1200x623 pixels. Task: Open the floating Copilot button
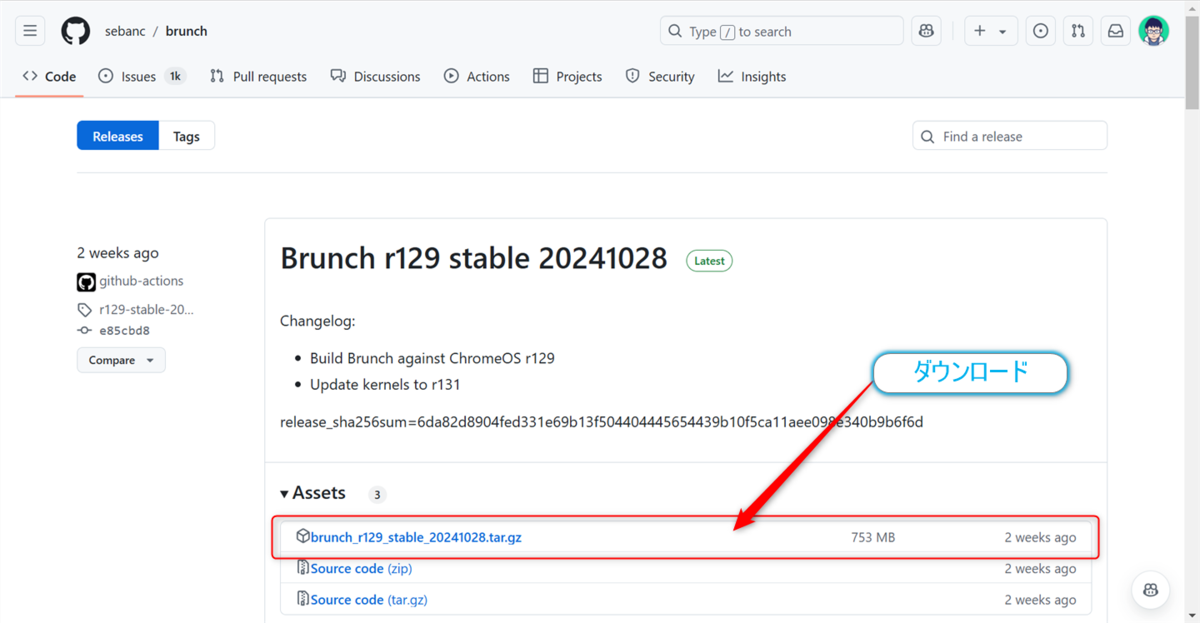1151,588
